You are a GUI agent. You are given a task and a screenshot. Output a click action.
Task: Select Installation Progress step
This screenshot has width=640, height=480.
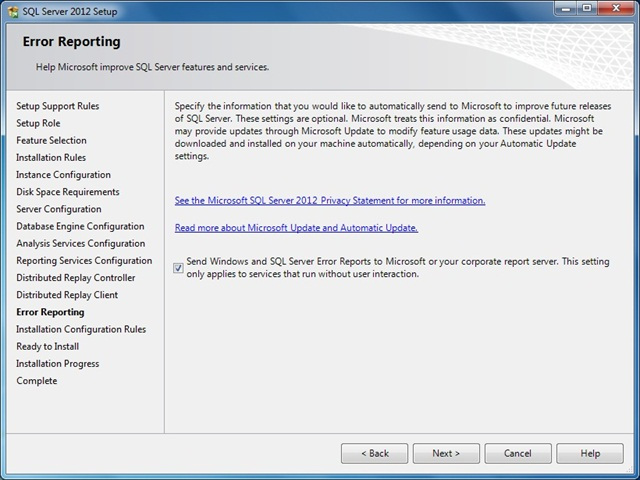(x=58, y=364)
